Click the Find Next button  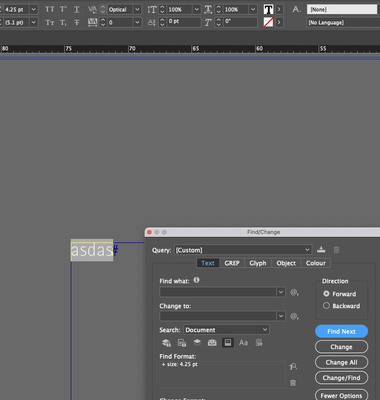click(x=341, y=331)
